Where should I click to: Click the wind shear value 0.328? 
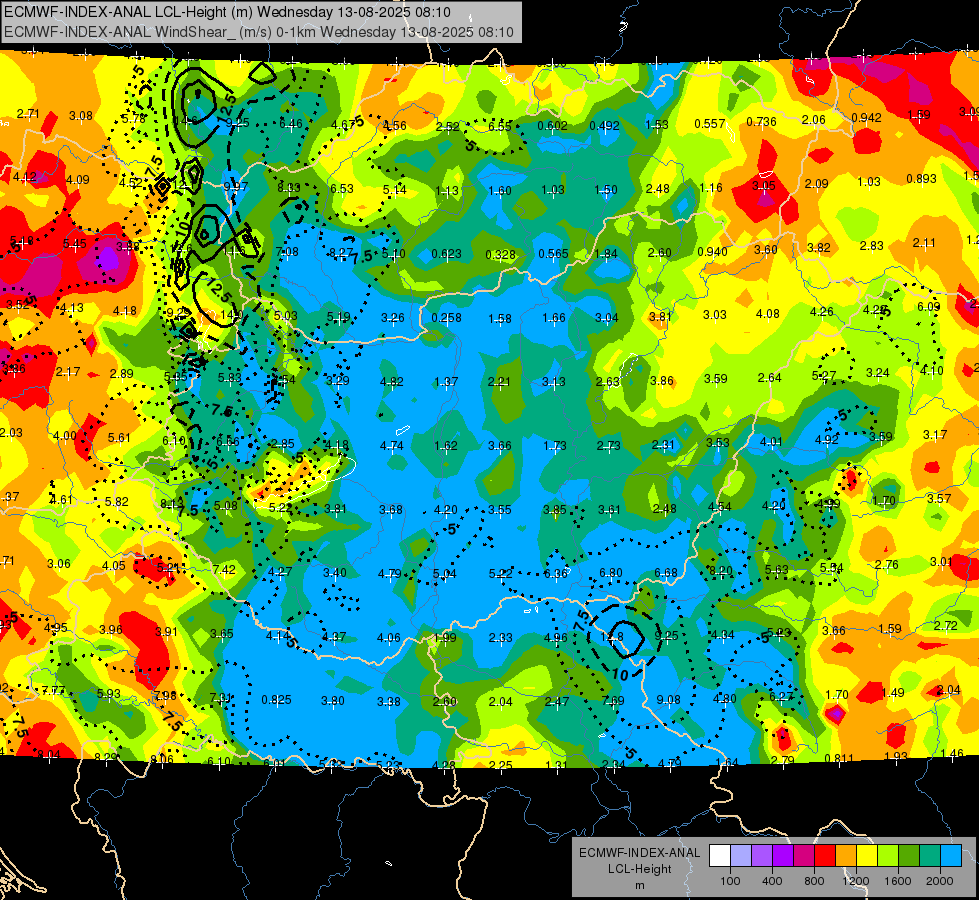point(501,254)
